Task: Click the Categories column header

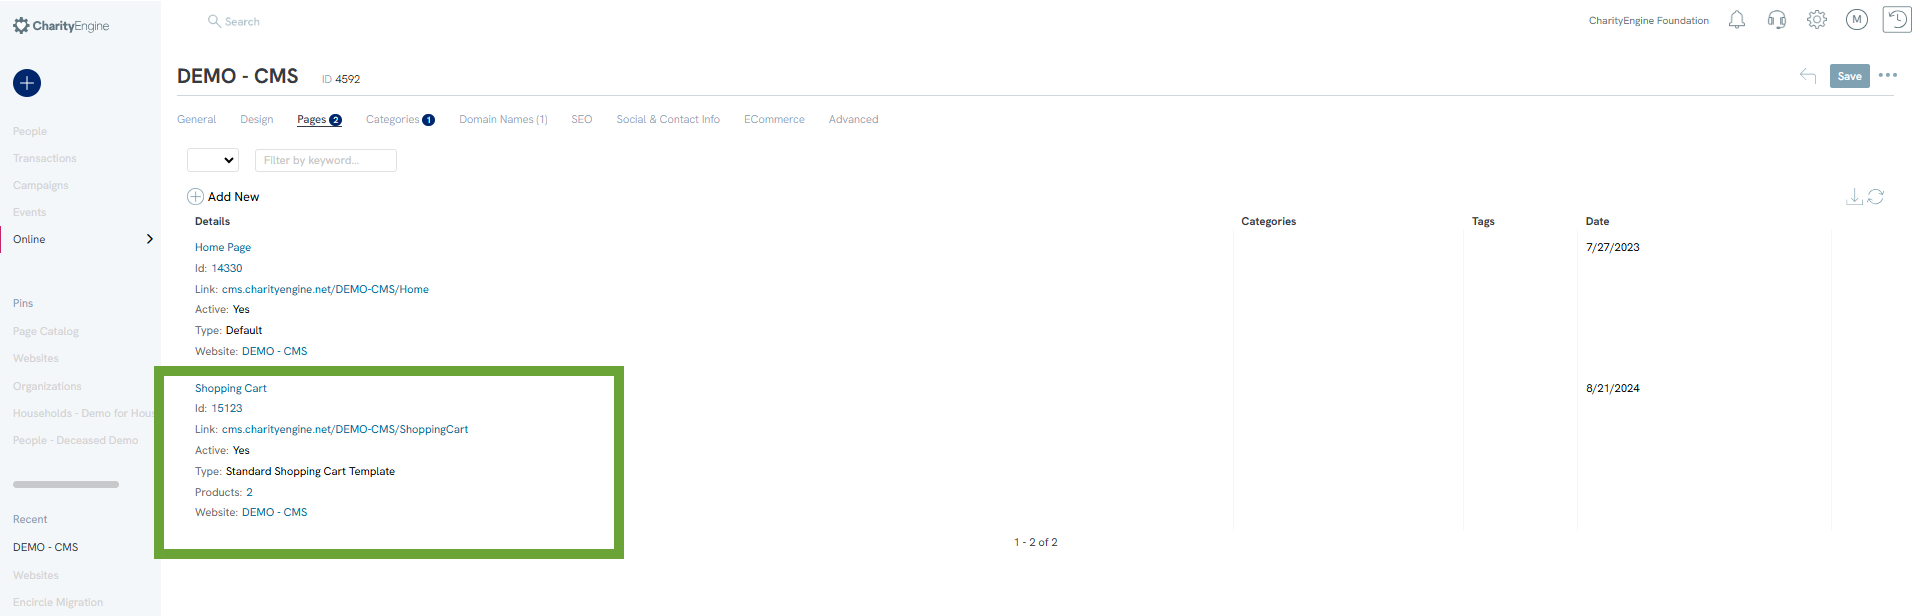Action: tap(1268, 221)
